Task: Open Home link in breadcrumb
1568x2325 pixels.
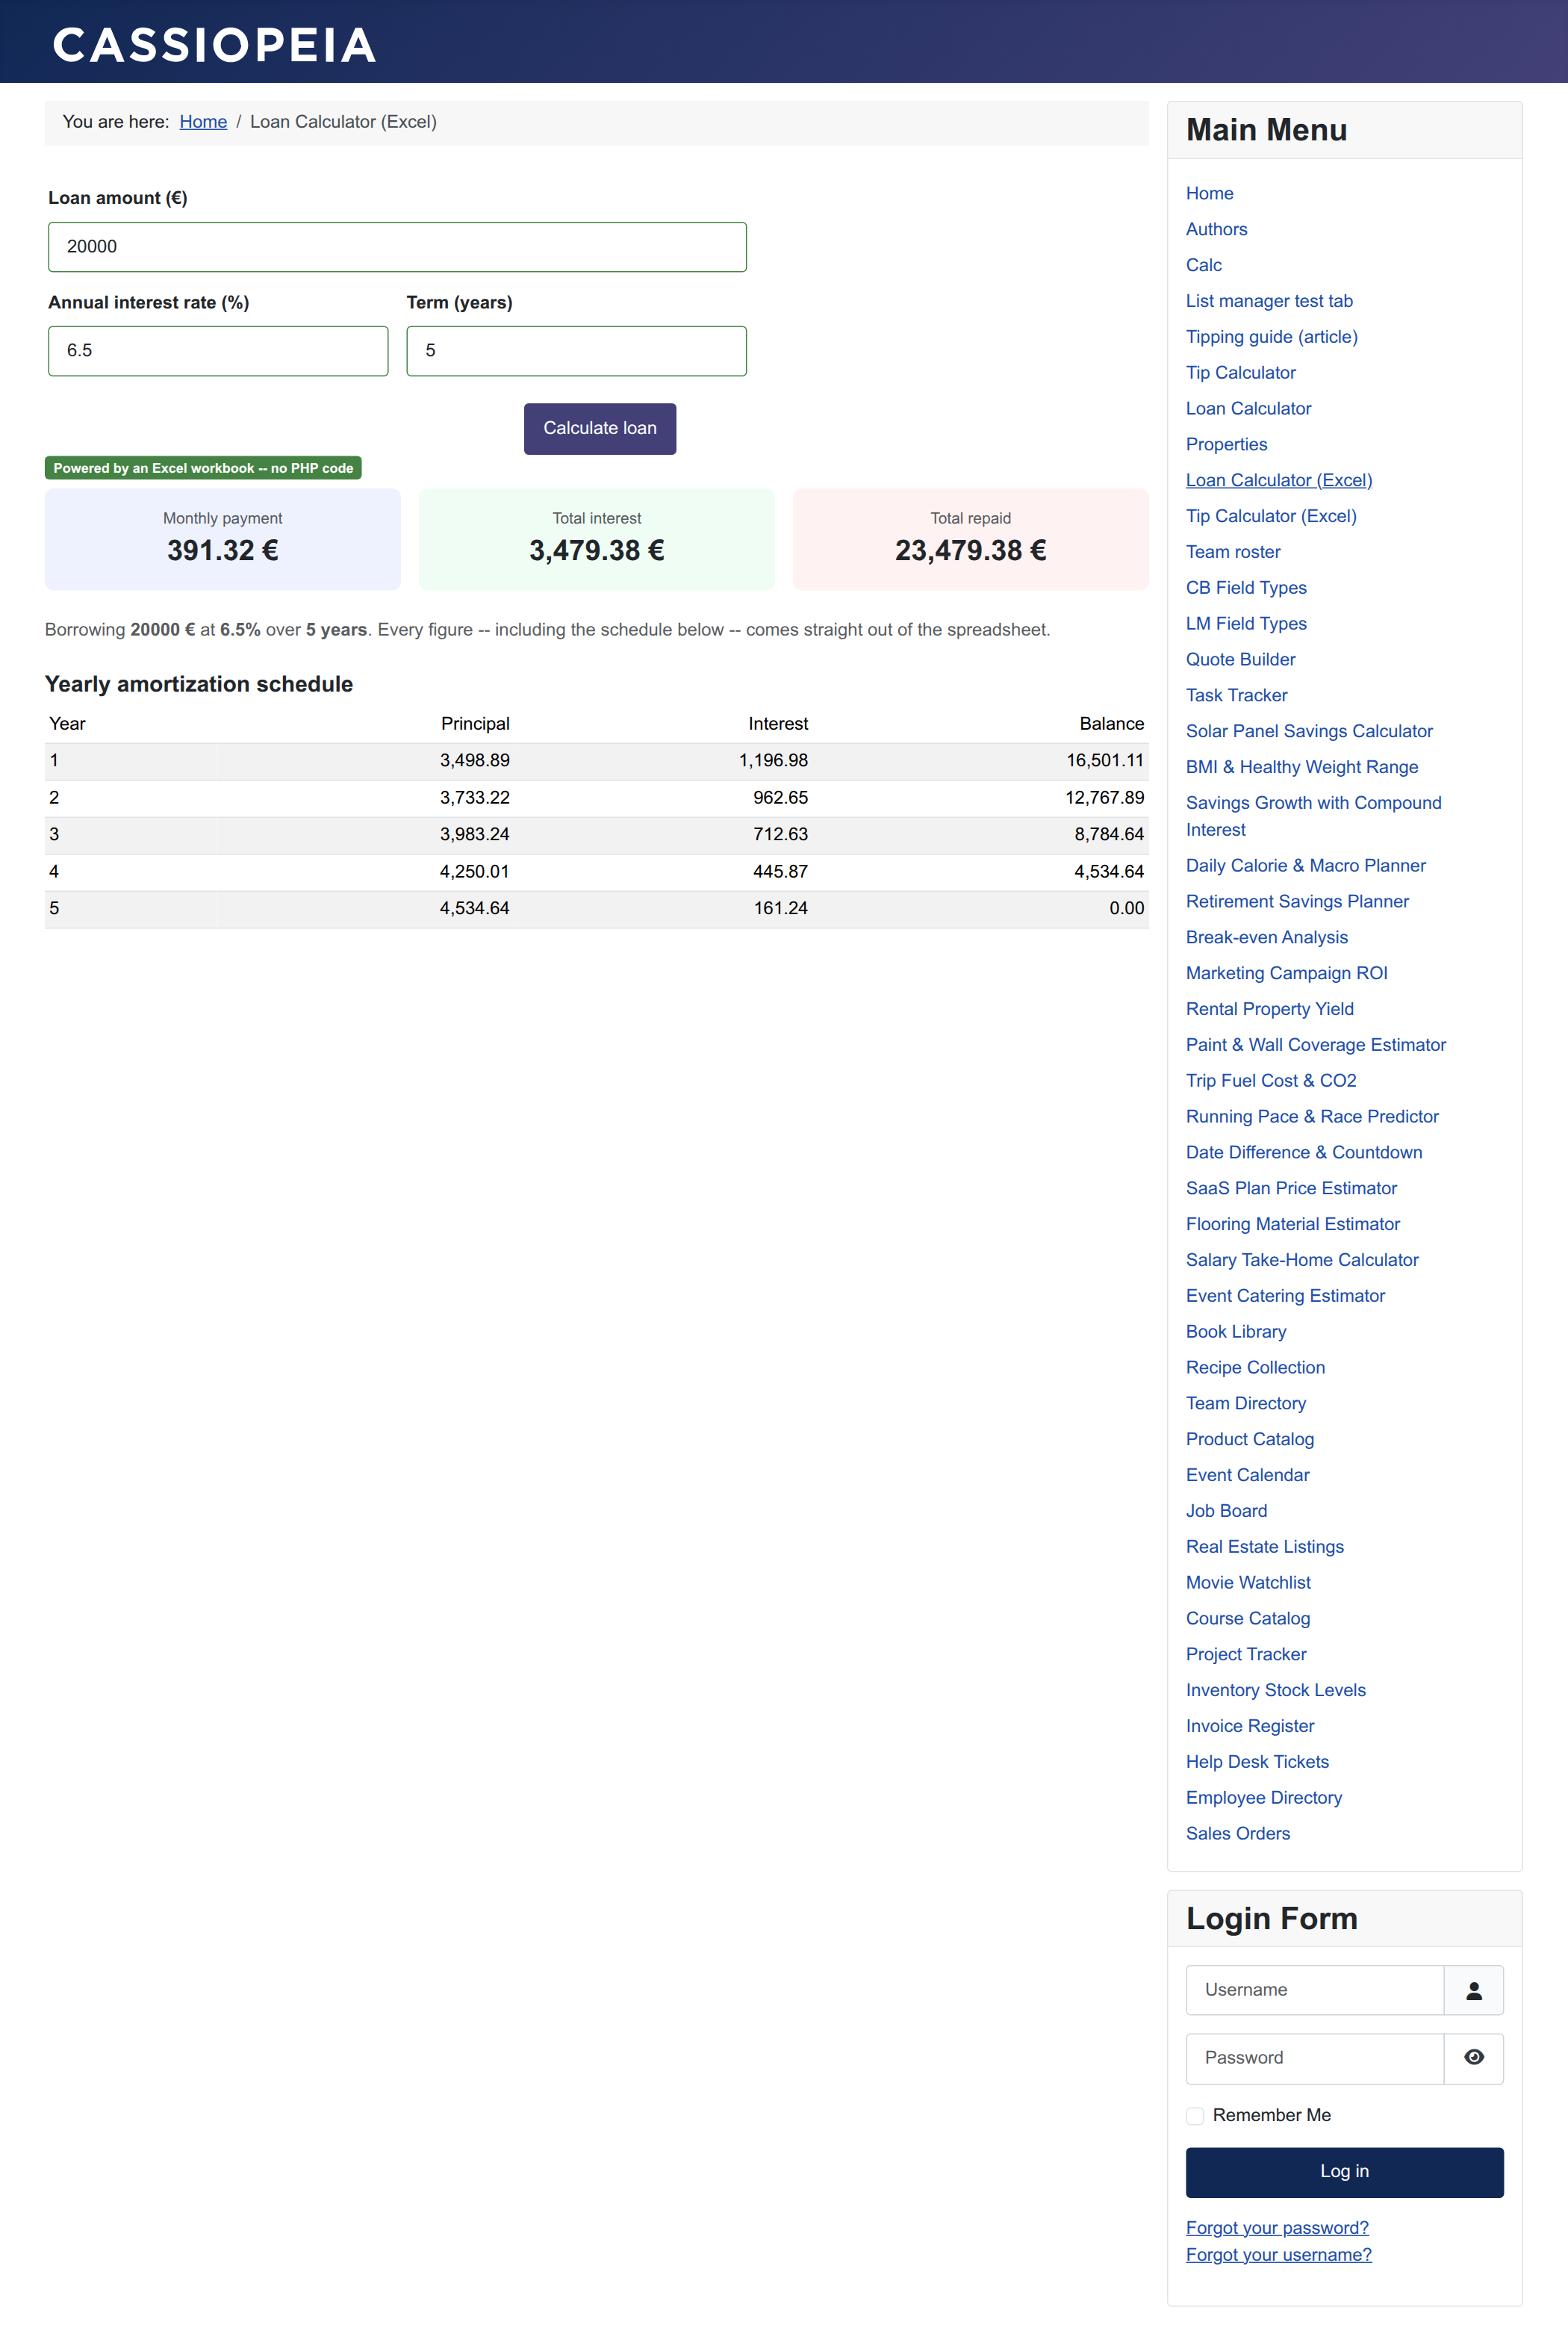Action: point(203,122)
